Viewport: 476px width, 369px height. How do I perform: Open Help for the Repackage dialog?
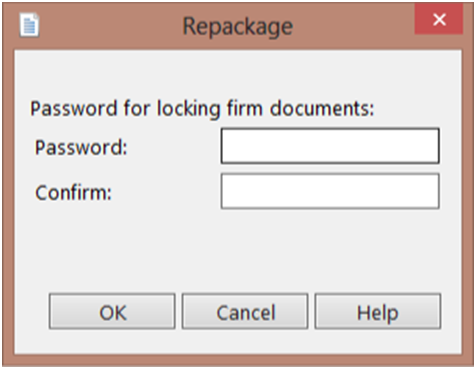coord(378,311)
